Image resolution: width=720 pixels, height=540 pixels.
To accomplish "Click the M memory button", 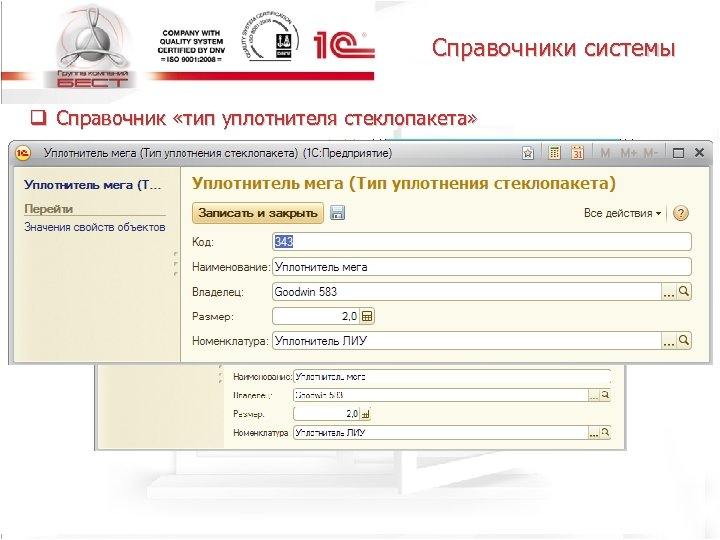I will pyautogui.click(x=605, y=153).
